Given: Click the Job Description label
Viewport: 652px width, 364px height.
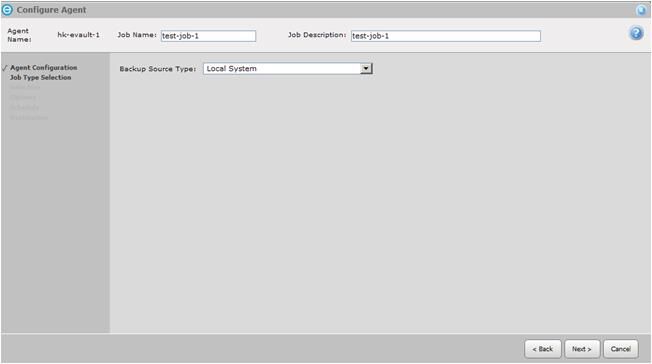Looking at the screenshot, I should (317, 35).
